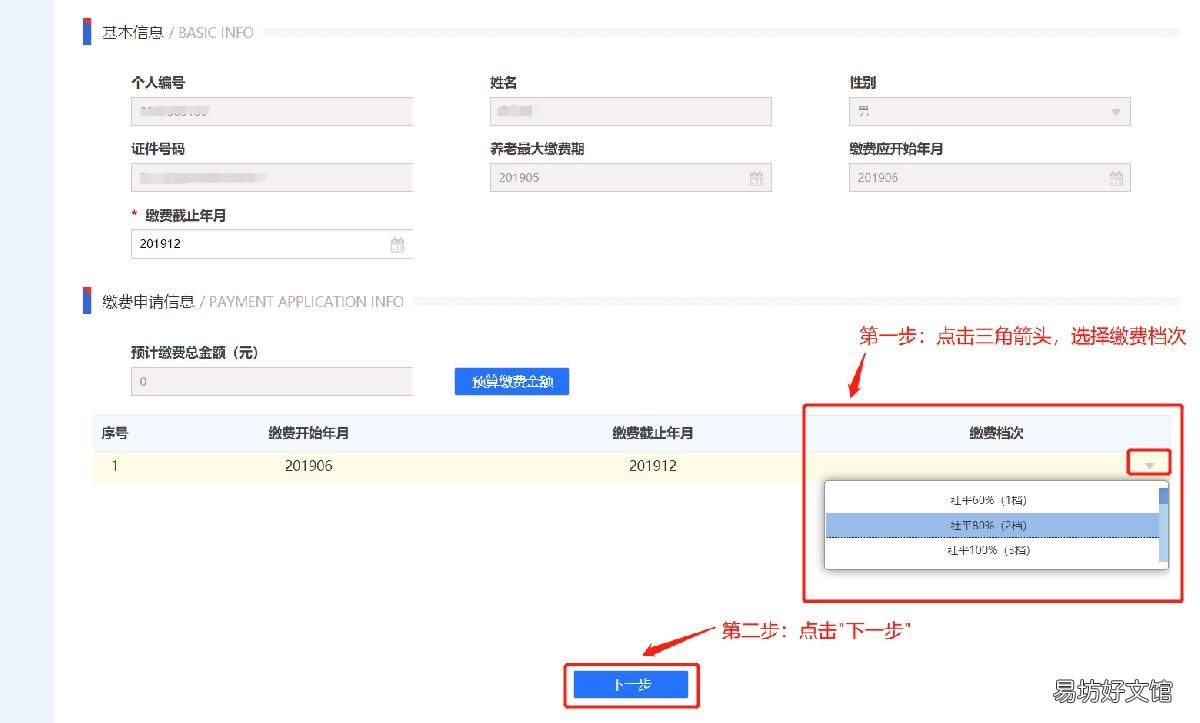
Task: Click row number 1 in 序号 column
Action: (114, 466)
